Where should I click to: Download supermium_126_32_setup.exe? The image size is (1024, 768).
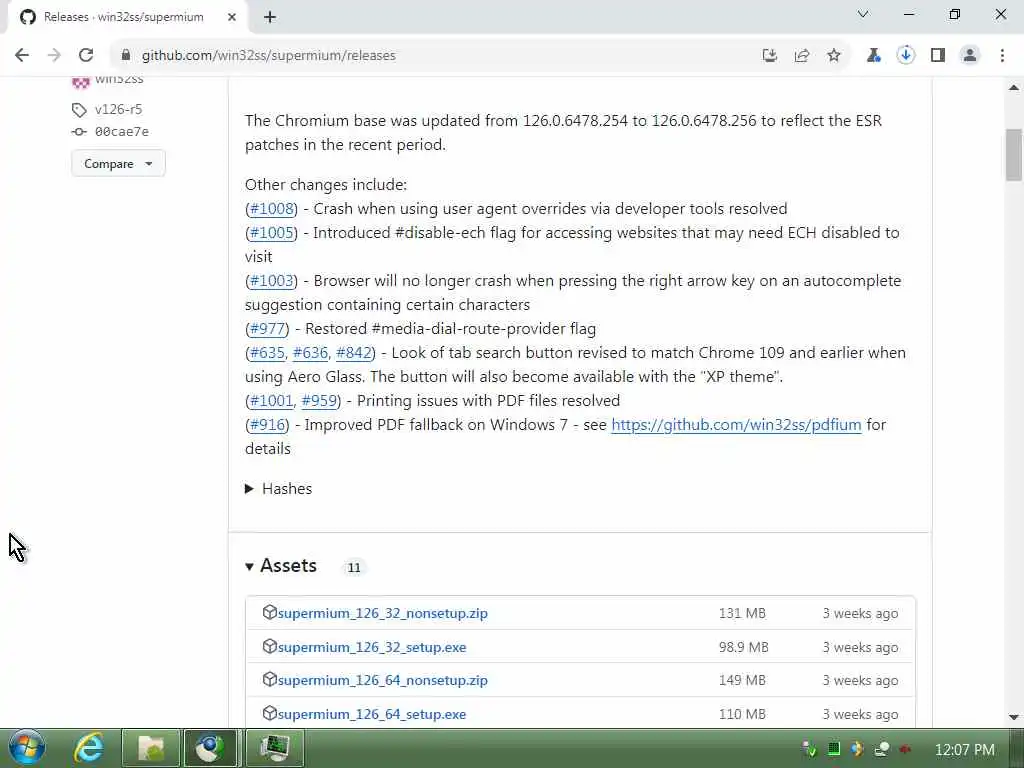[x=372, y=647]
